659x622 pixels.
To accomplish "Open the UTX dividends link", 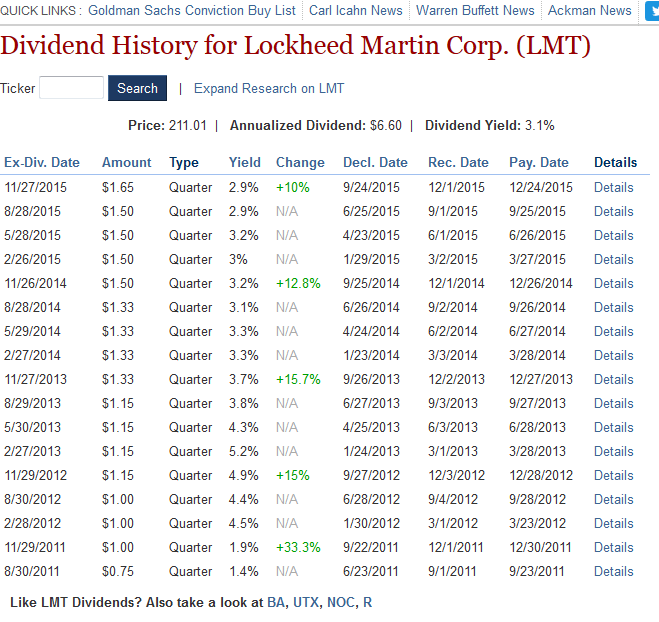I will [306, 602].
